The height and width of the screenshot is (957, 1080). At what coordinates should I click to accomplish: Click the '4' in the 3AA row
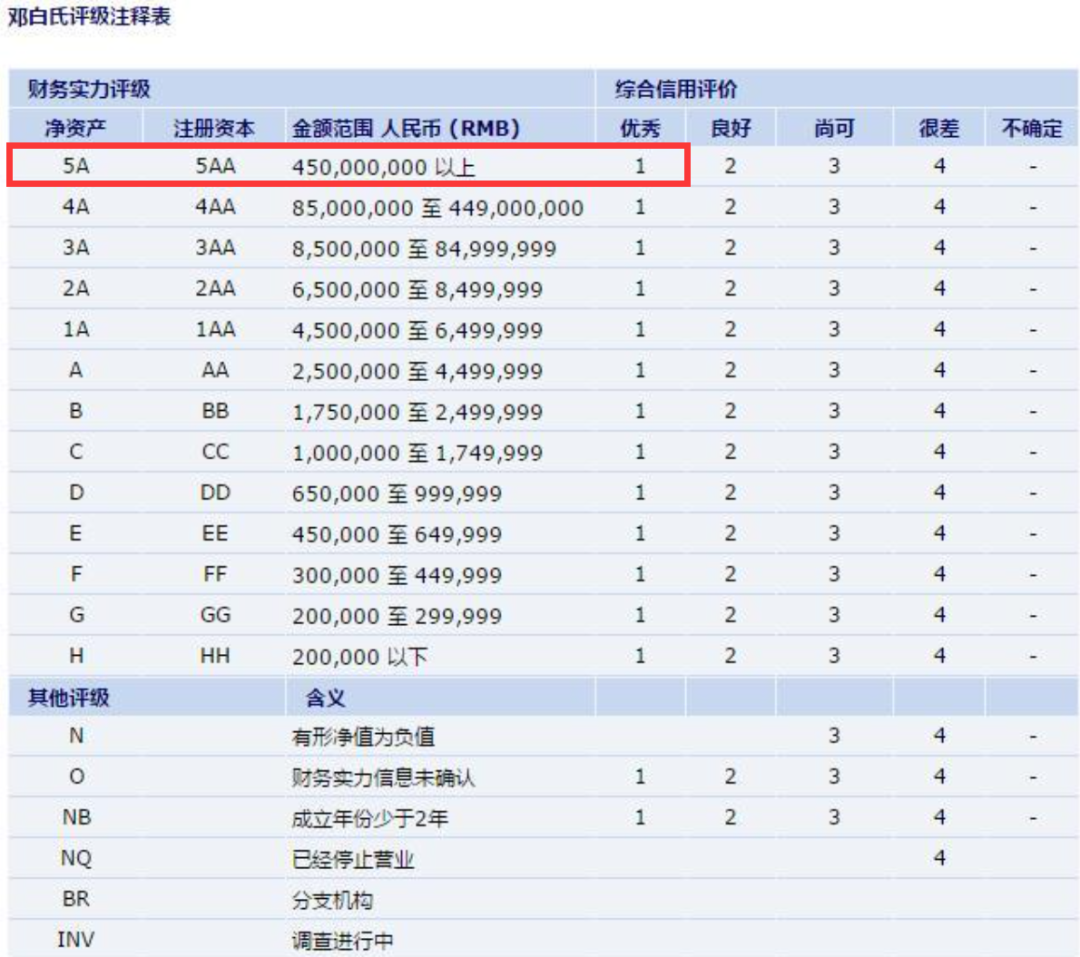[939, 247]
